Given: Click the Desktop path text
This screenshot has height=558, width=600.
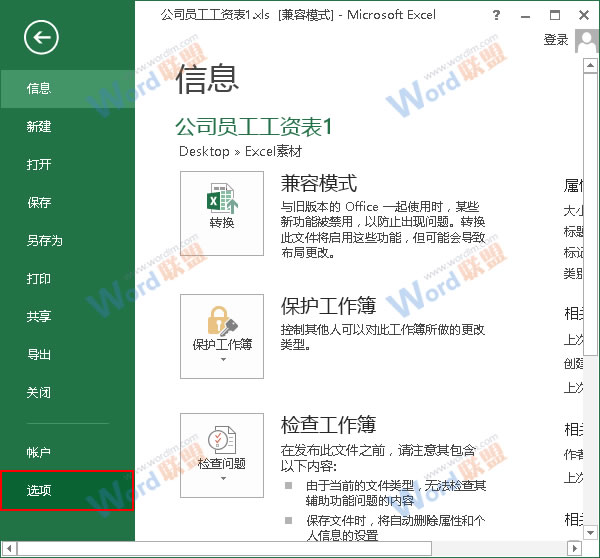Looking at the screenshot, I should coord(204,152).
